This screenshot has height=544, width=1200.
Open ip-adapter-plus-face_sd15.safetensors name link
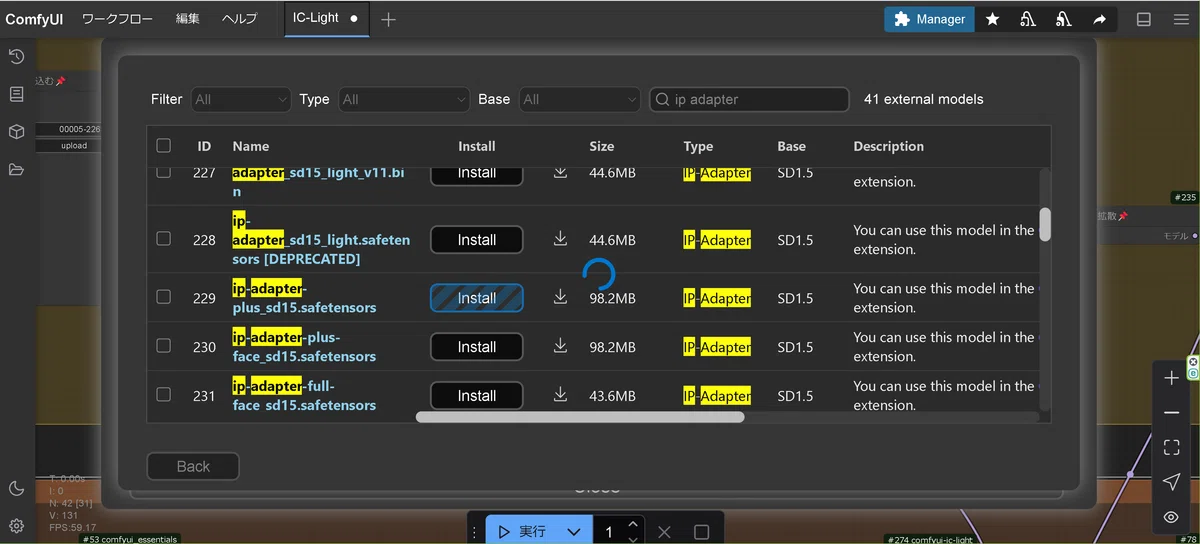point(304,347)
